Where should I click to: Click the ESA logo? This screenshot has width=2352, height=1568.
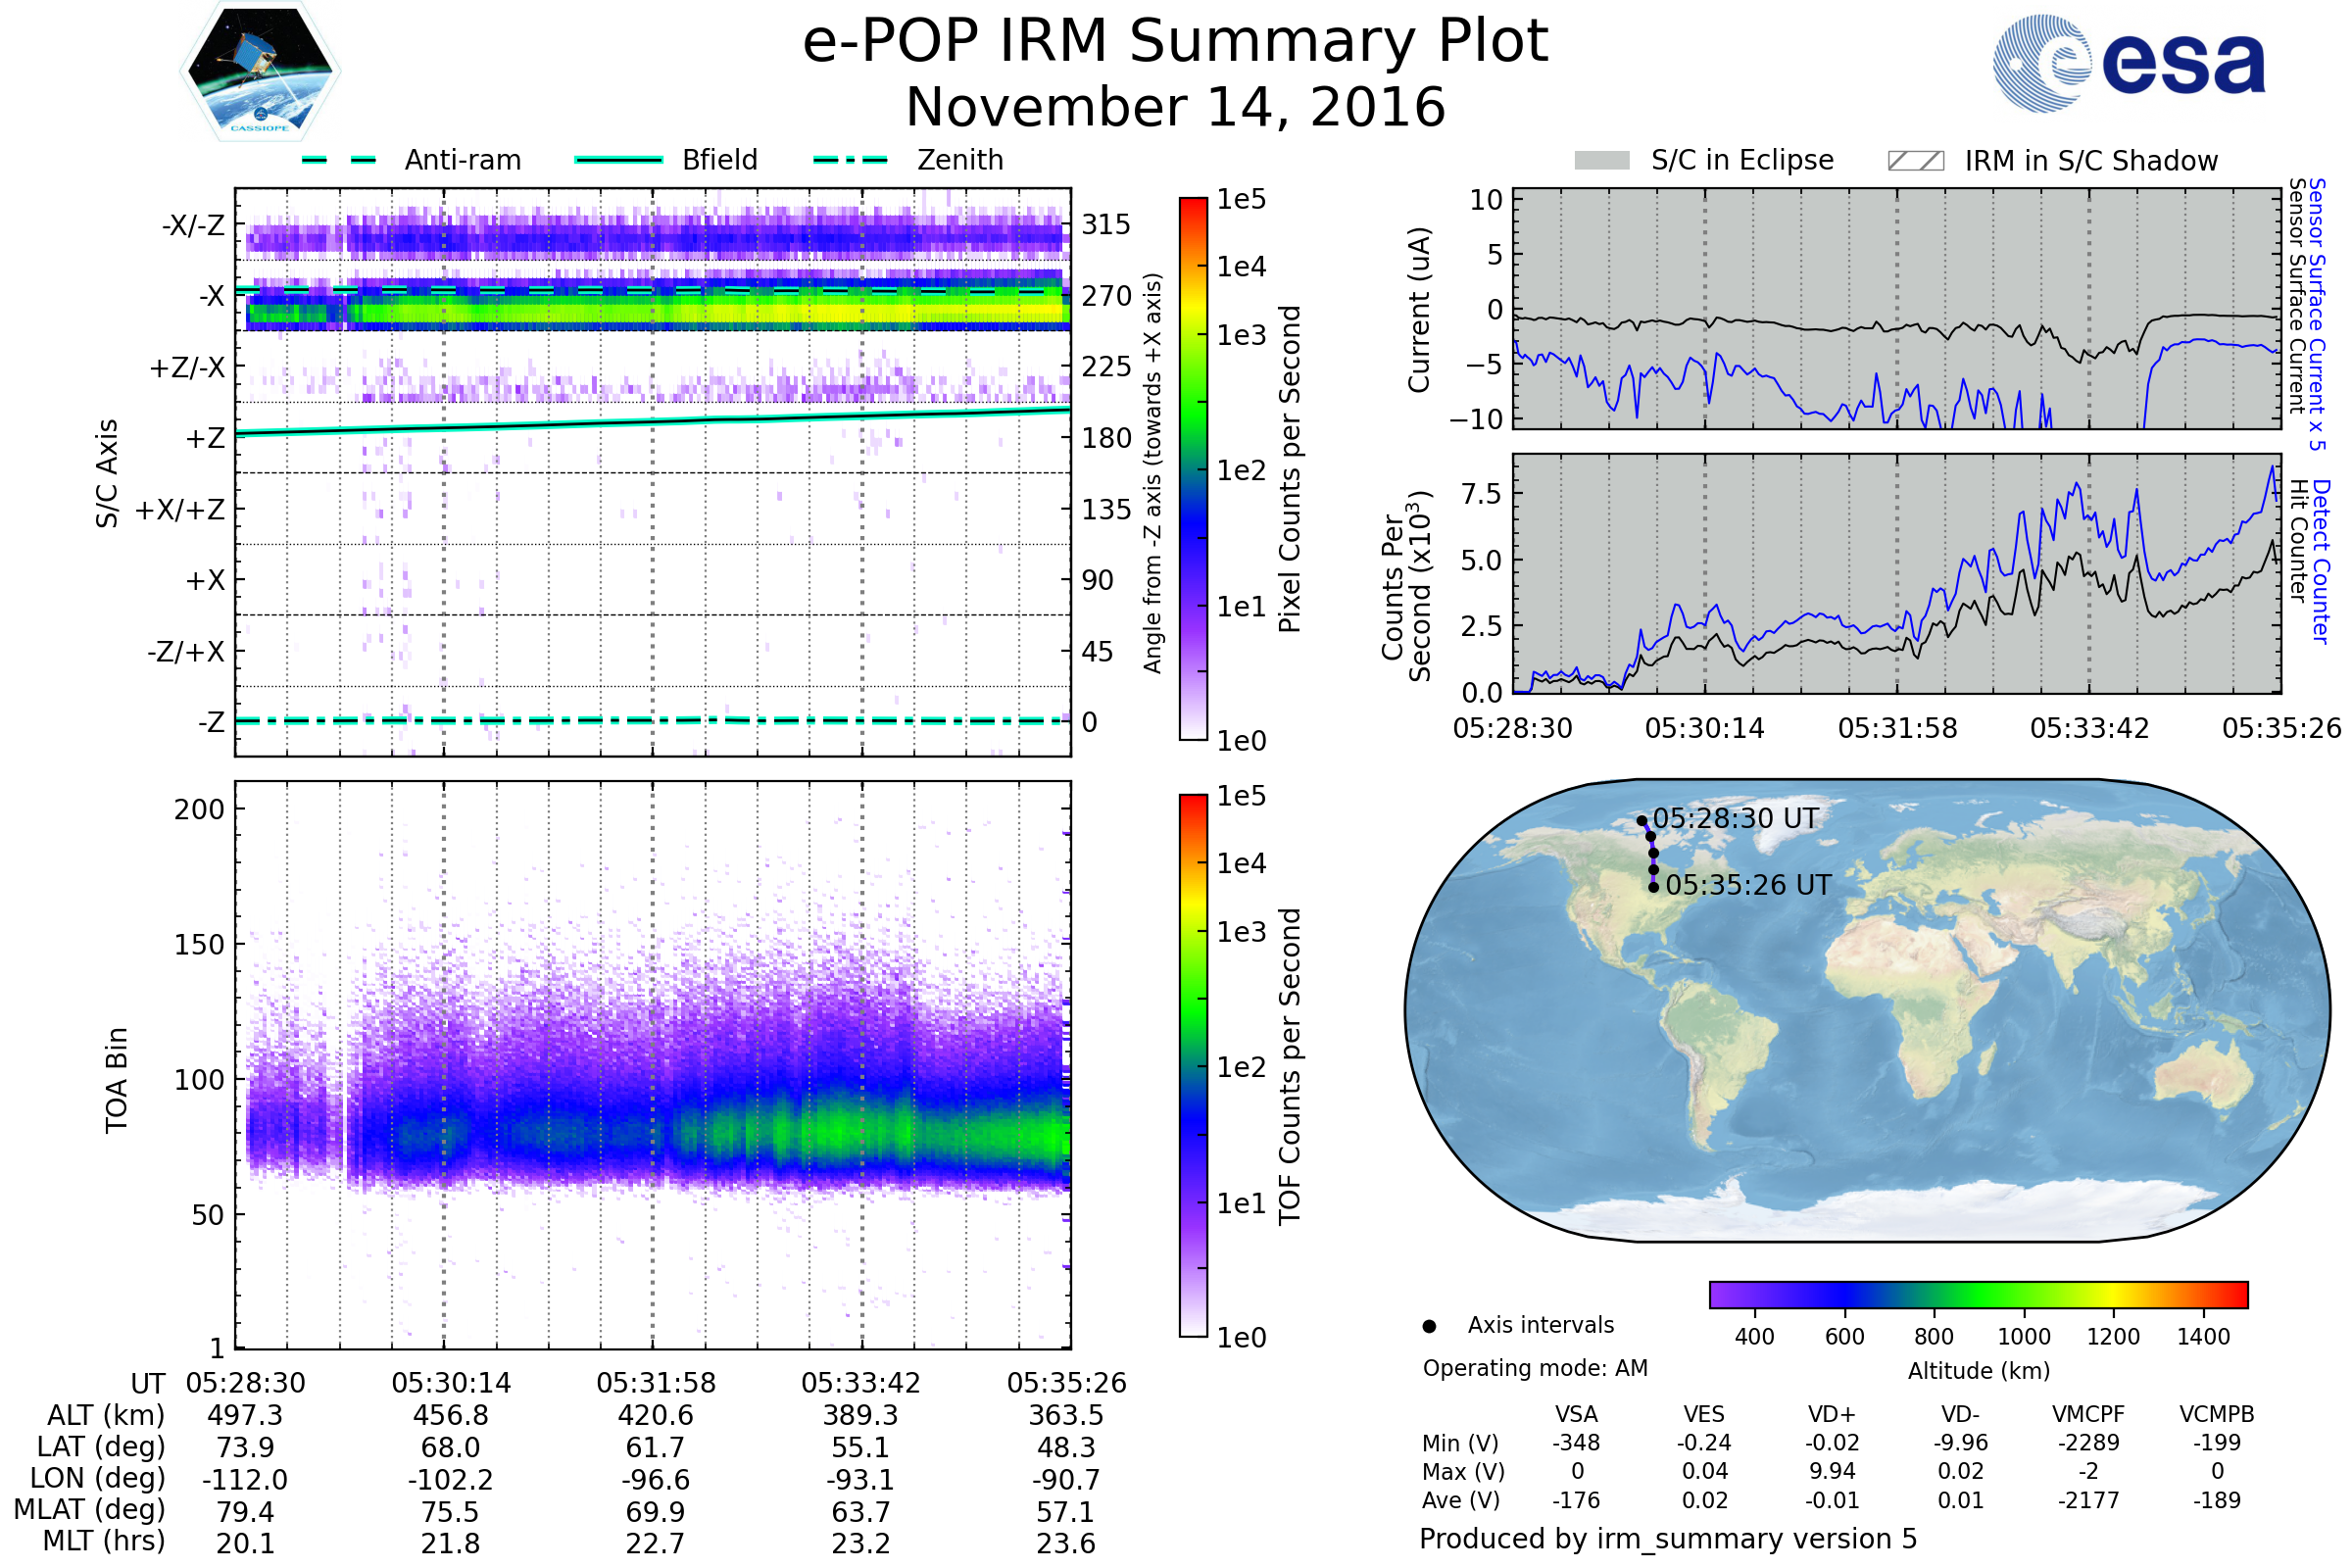click(x=2128, y=64)
